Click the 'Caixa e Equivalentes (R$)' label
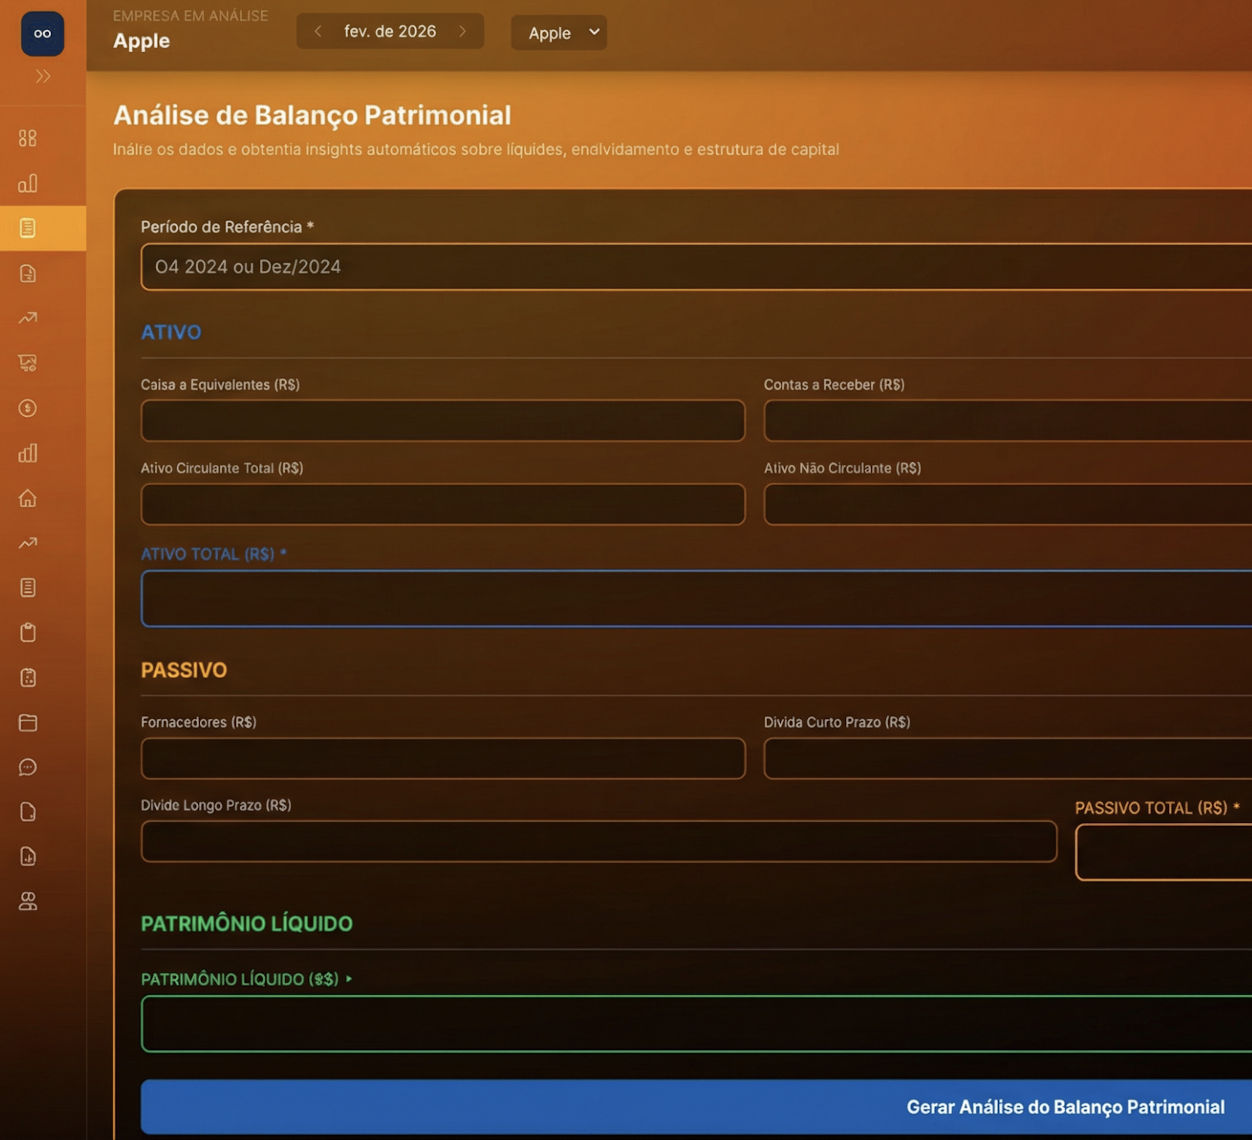The width and height of the screenshot is (1252, 1140). pyautogui.click(x=220, y=384)
